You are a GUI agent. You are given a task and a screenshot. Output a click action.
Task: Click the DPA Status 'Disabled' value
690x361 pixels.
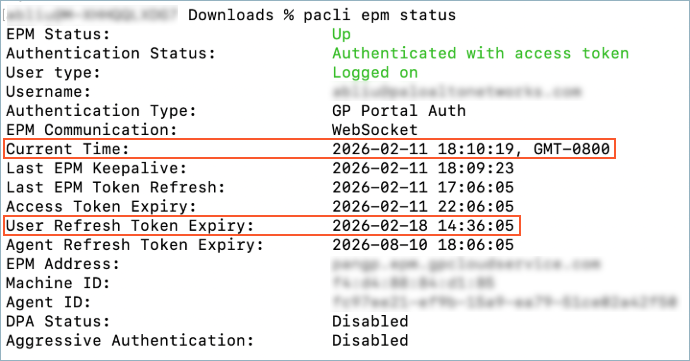(370, 321)
